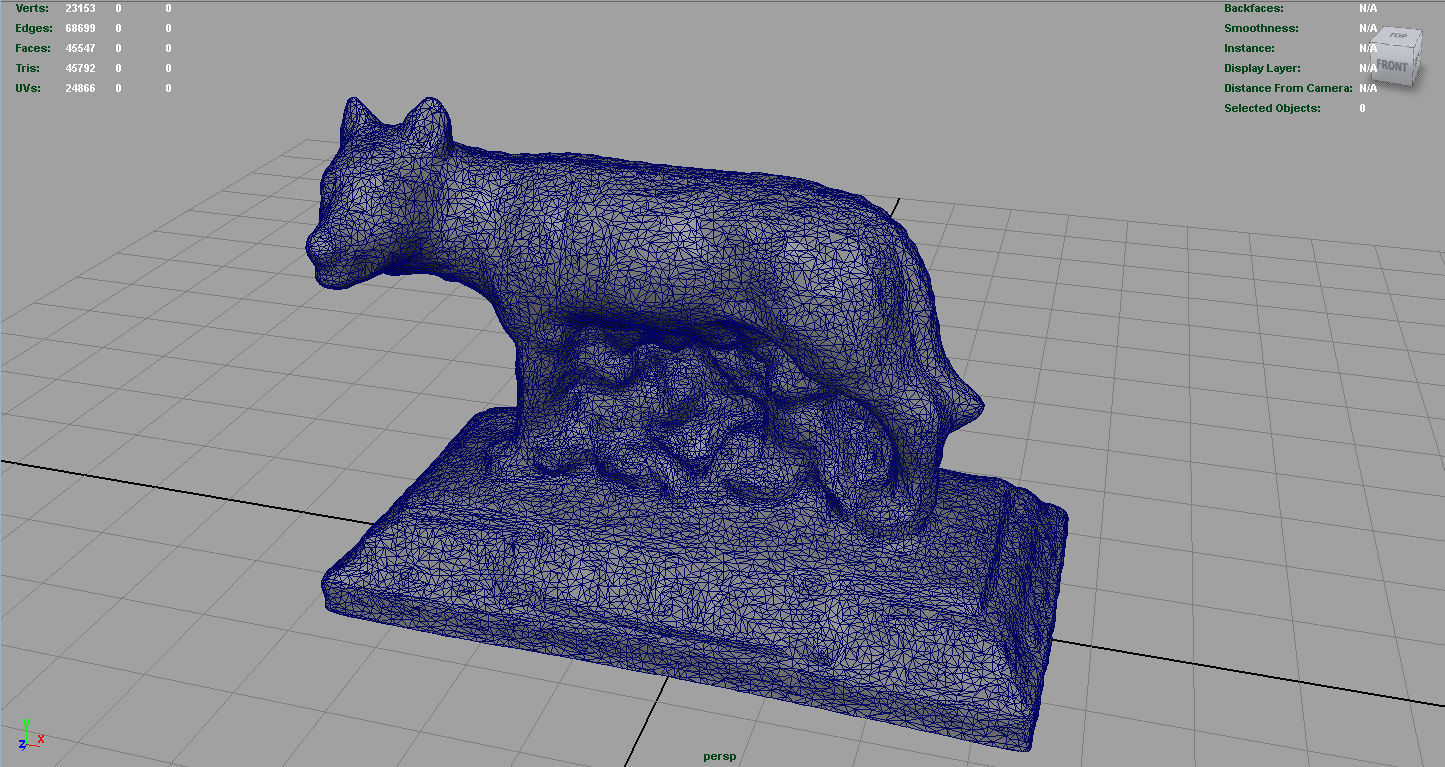The image size is (1445, 767).
Task: Click the N/A value beside Backfaces
Action: (x=1368, y=8)
